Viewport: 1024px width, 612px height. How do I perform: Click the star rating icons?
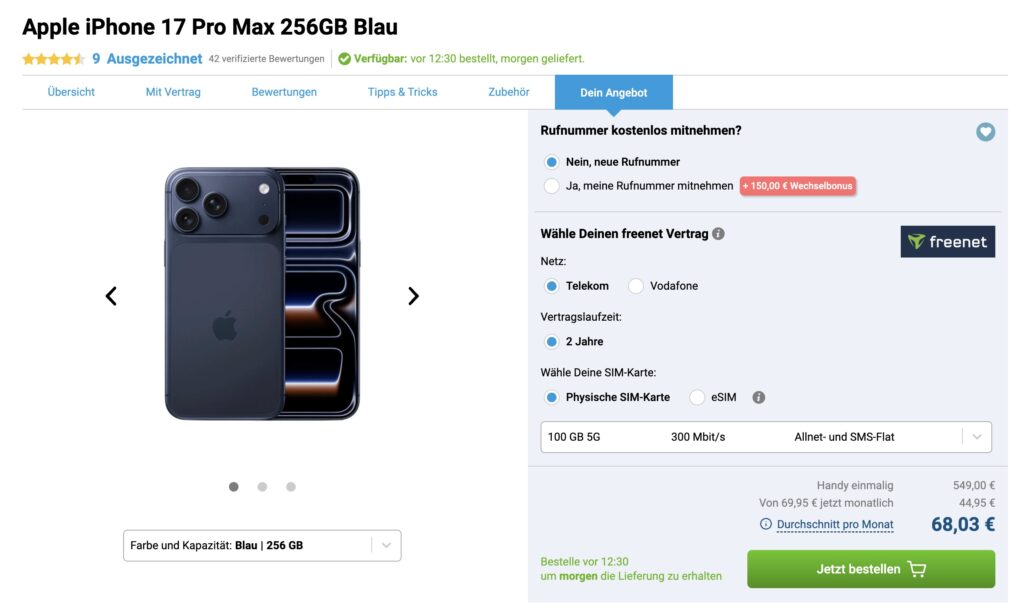tap(53, 59)
